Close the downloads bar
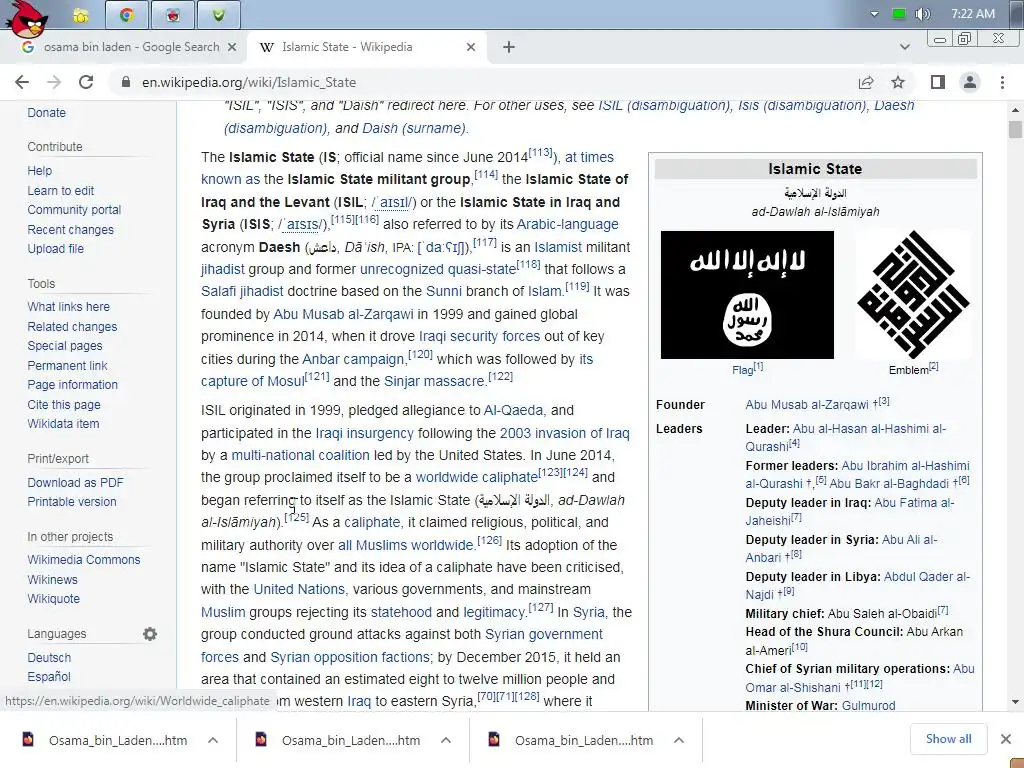The image size is (1024, 768). (1006, 739)
